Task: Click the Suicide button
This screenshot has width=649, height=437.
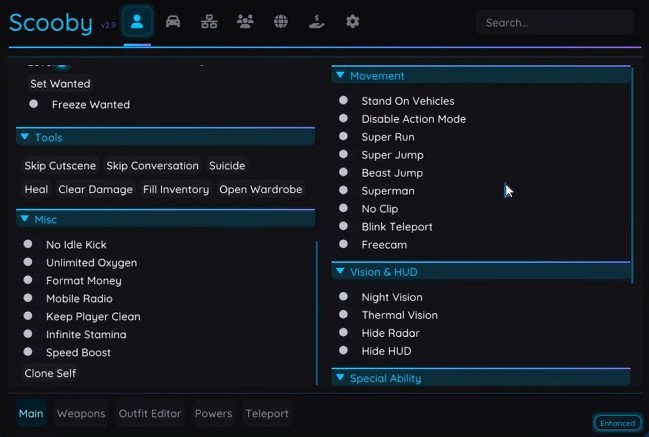Action: pos(227,166)
